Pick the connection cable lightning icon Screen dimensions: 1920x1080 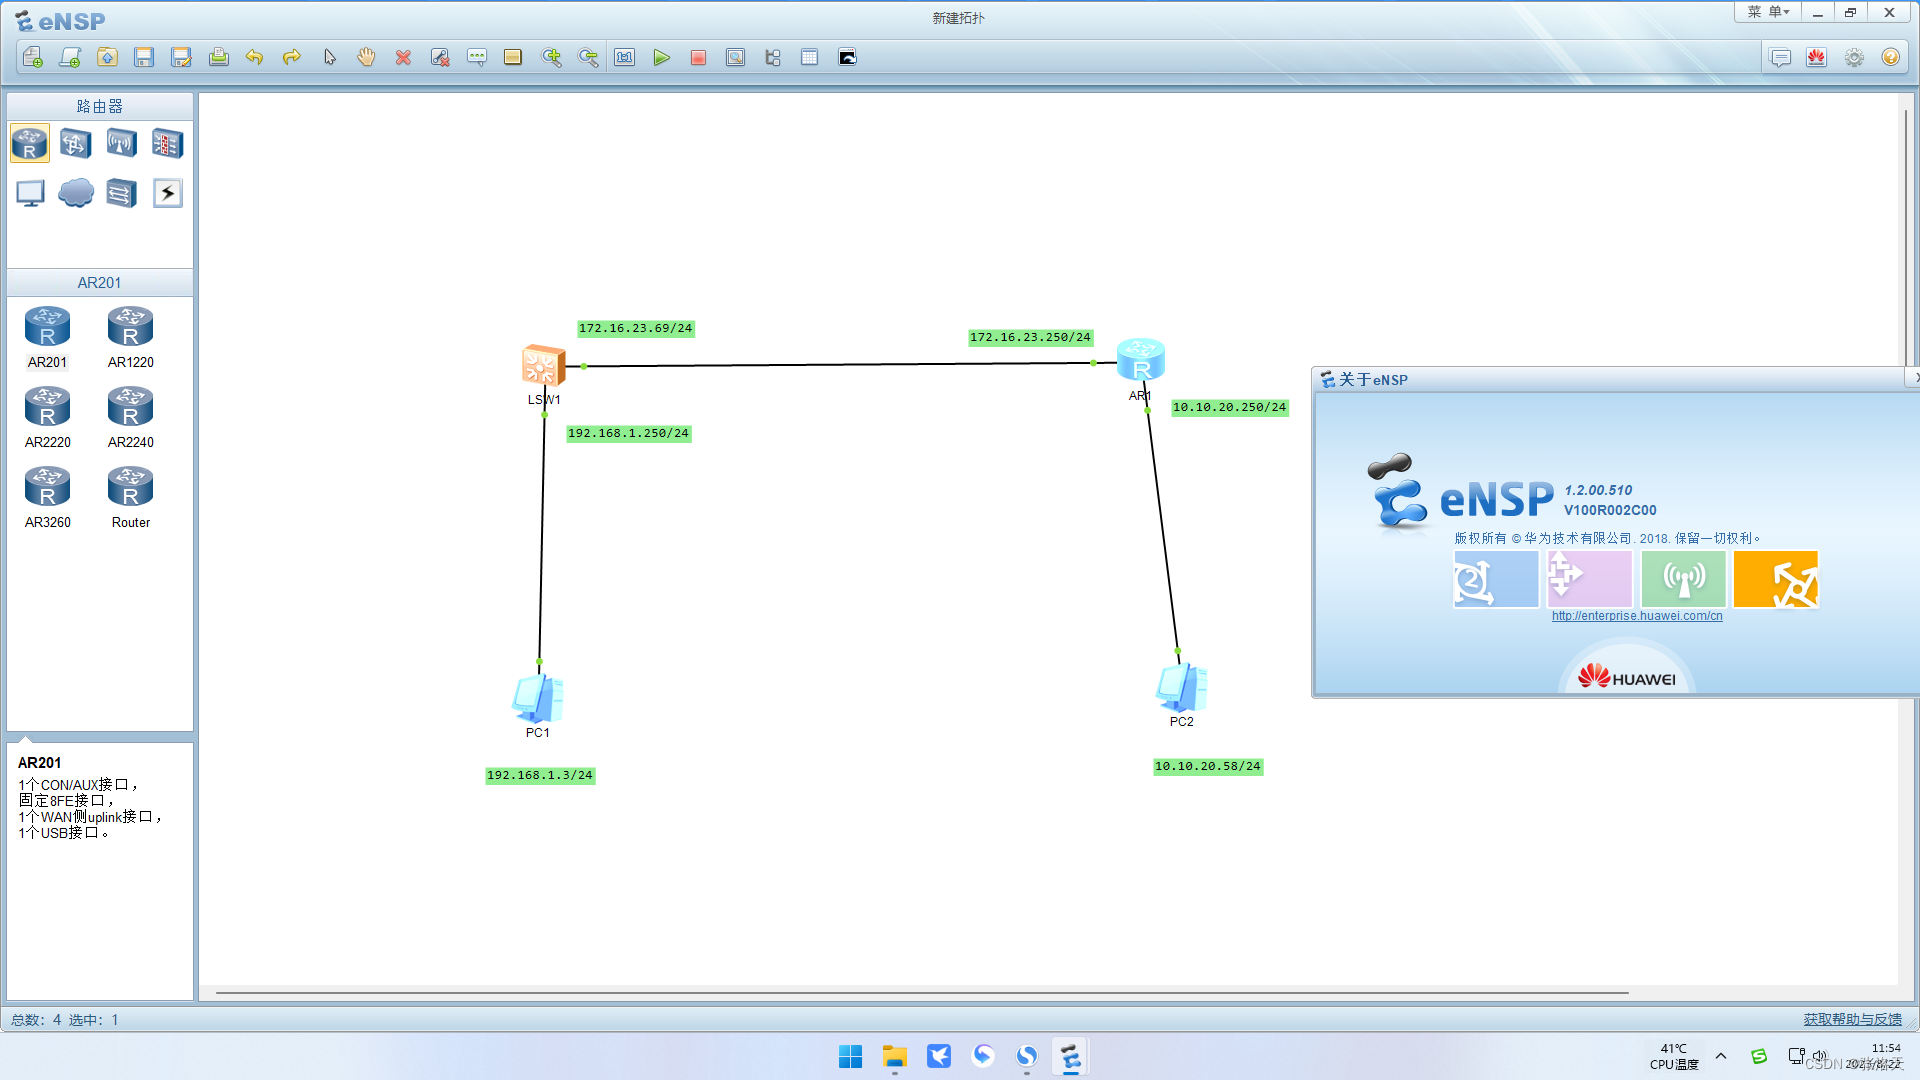[x=167, y=193]
